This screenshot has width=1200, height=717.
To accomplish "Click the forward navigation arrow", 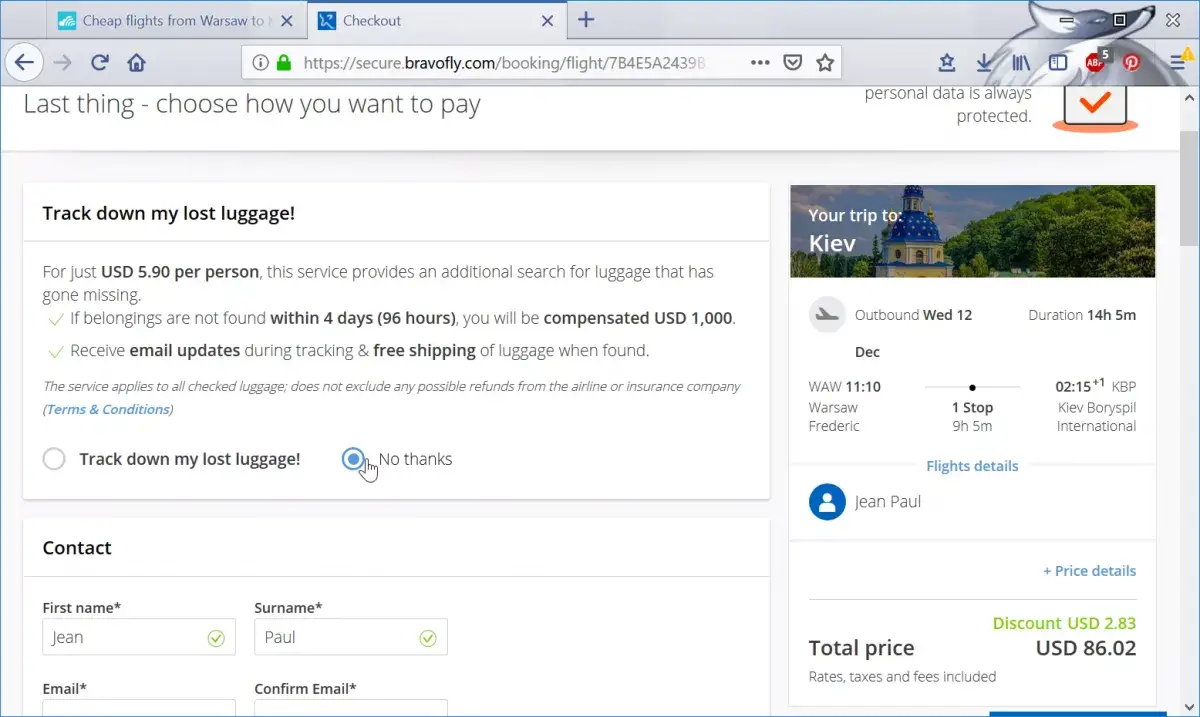I will [x=62, y=62].
